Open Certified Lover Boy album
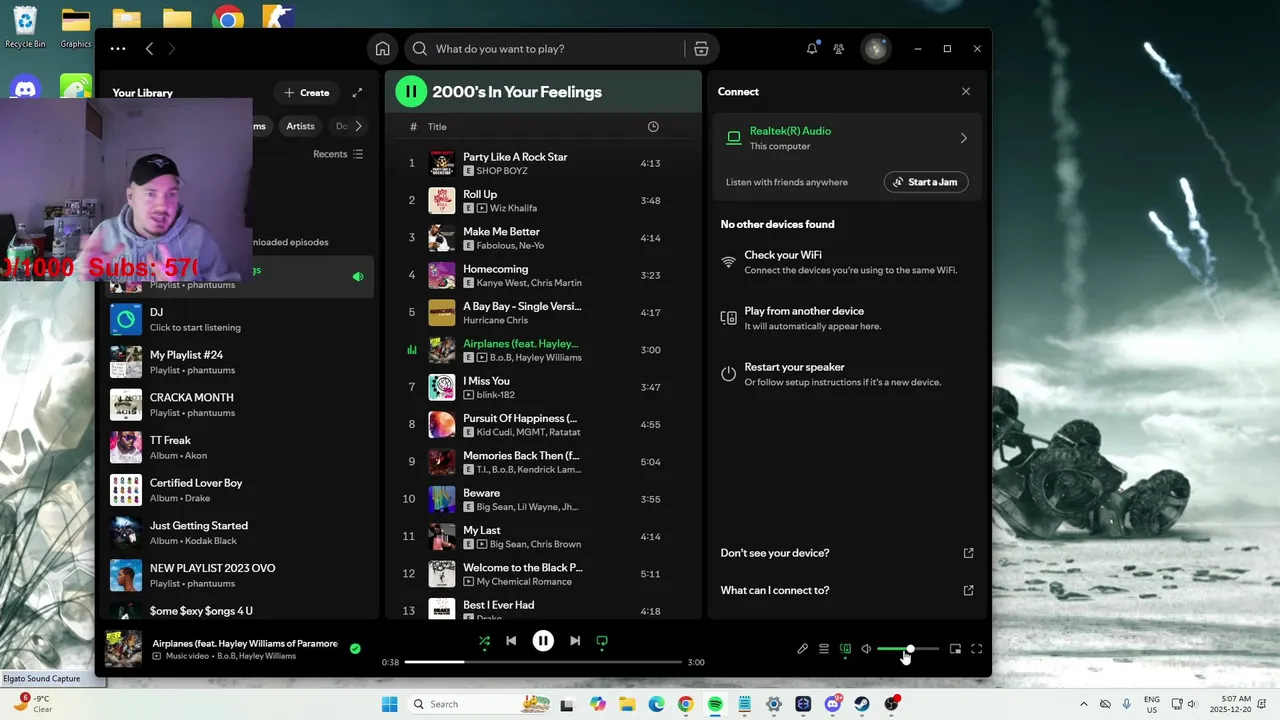This screenshot has height=720, width=1280. [240, 490]
